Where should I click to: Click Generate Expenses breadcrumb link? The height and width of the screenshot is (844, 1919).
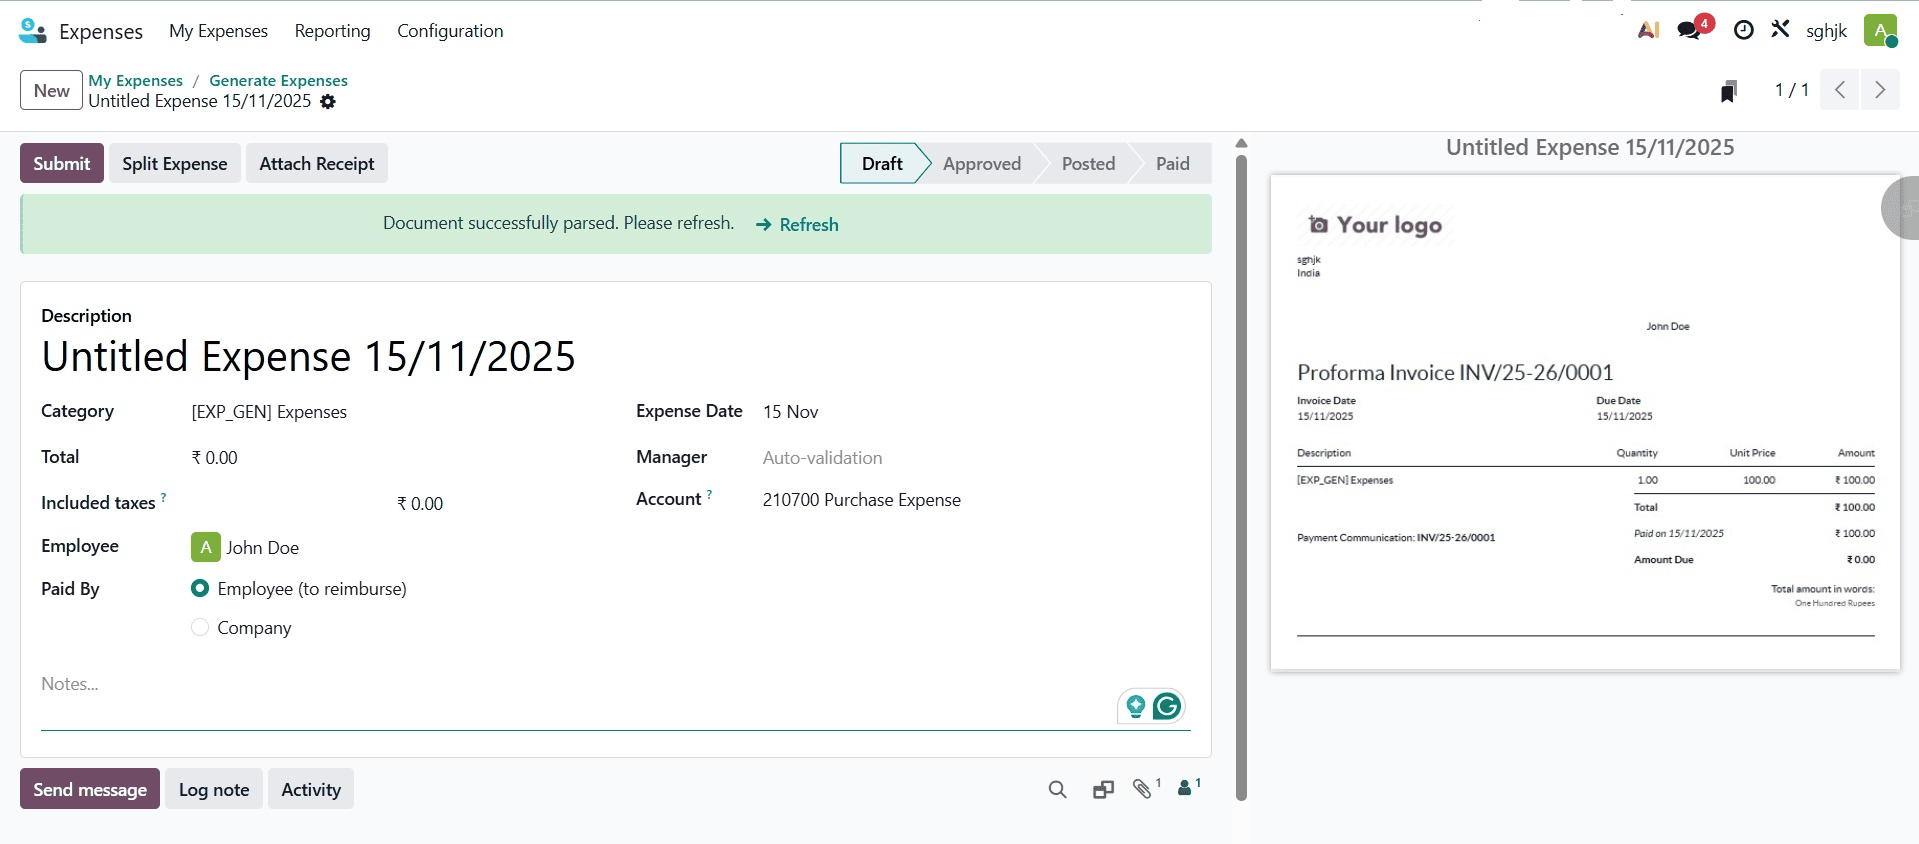(278, 81)
